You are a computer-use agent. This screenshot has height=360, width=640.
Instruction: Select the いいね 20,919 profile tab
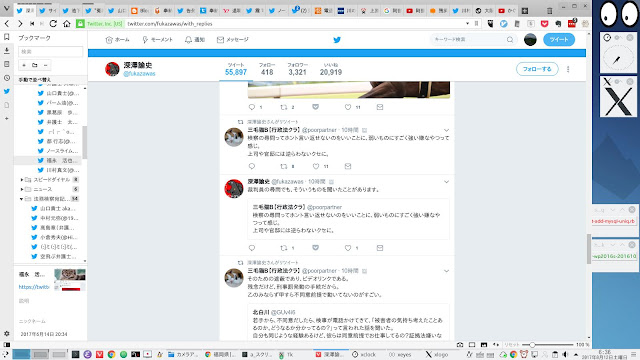[331, 69]
